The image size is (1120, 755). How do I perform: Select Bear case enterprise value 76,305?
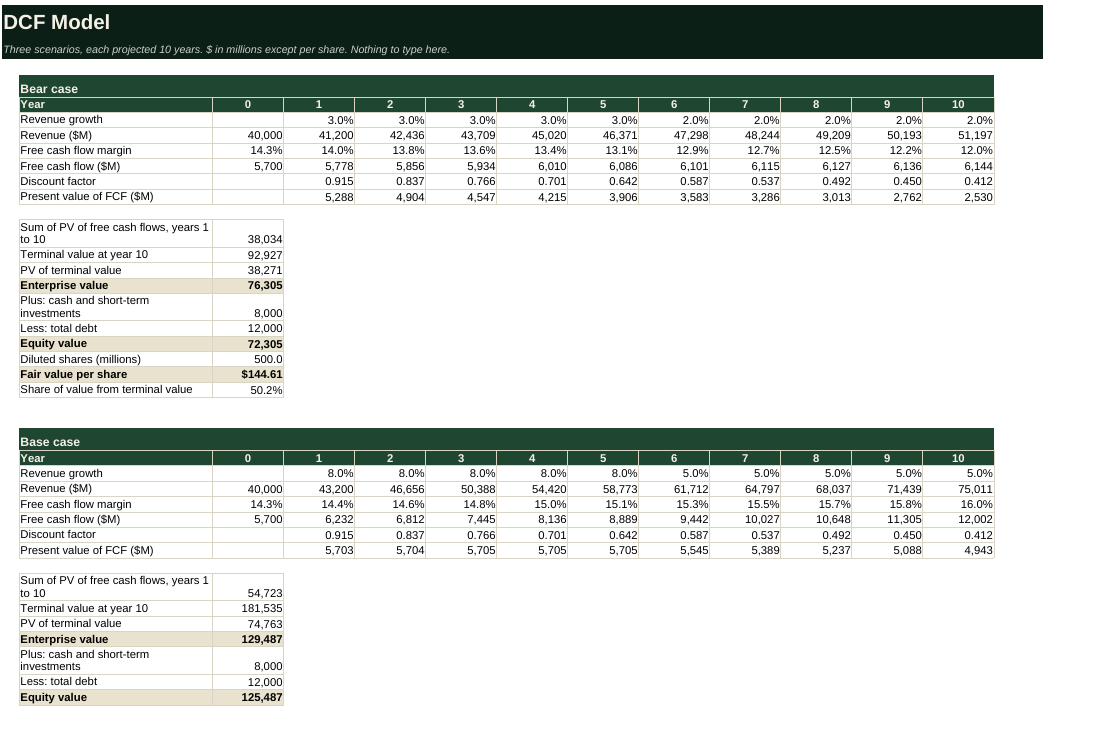point(248,285)
